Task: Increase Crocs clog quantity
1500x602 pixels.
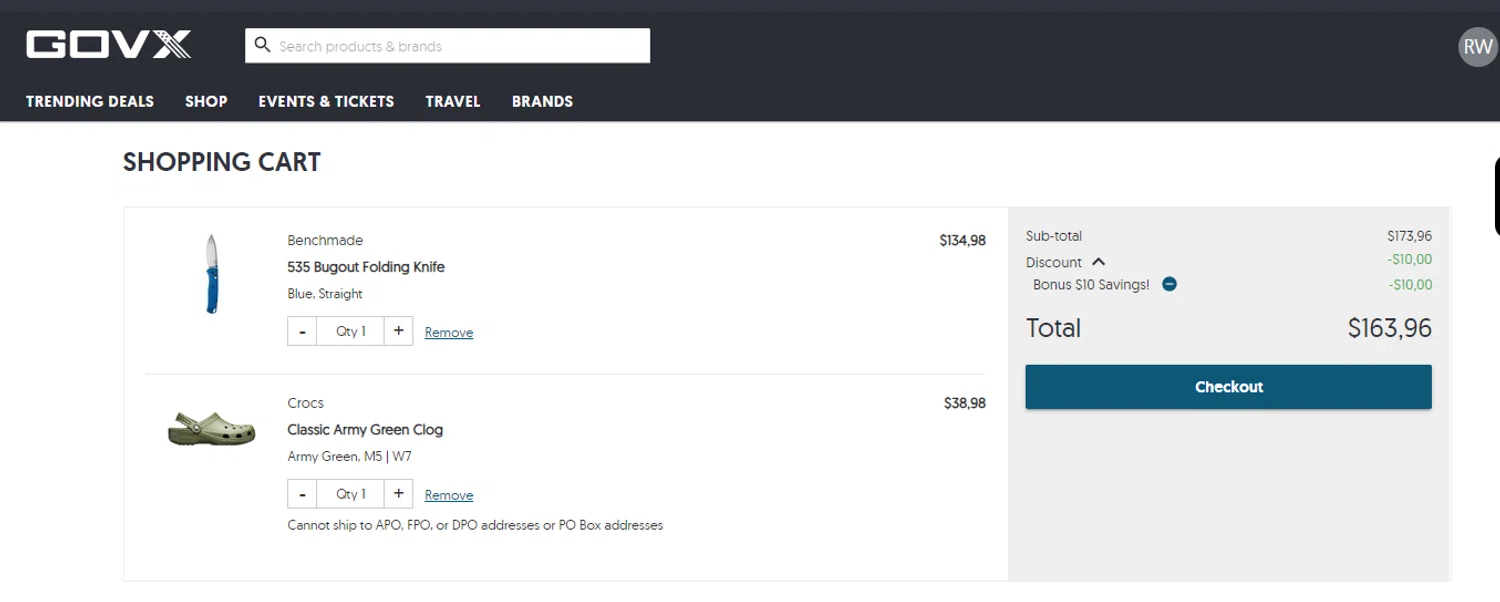Action: (x=398, y=494)
